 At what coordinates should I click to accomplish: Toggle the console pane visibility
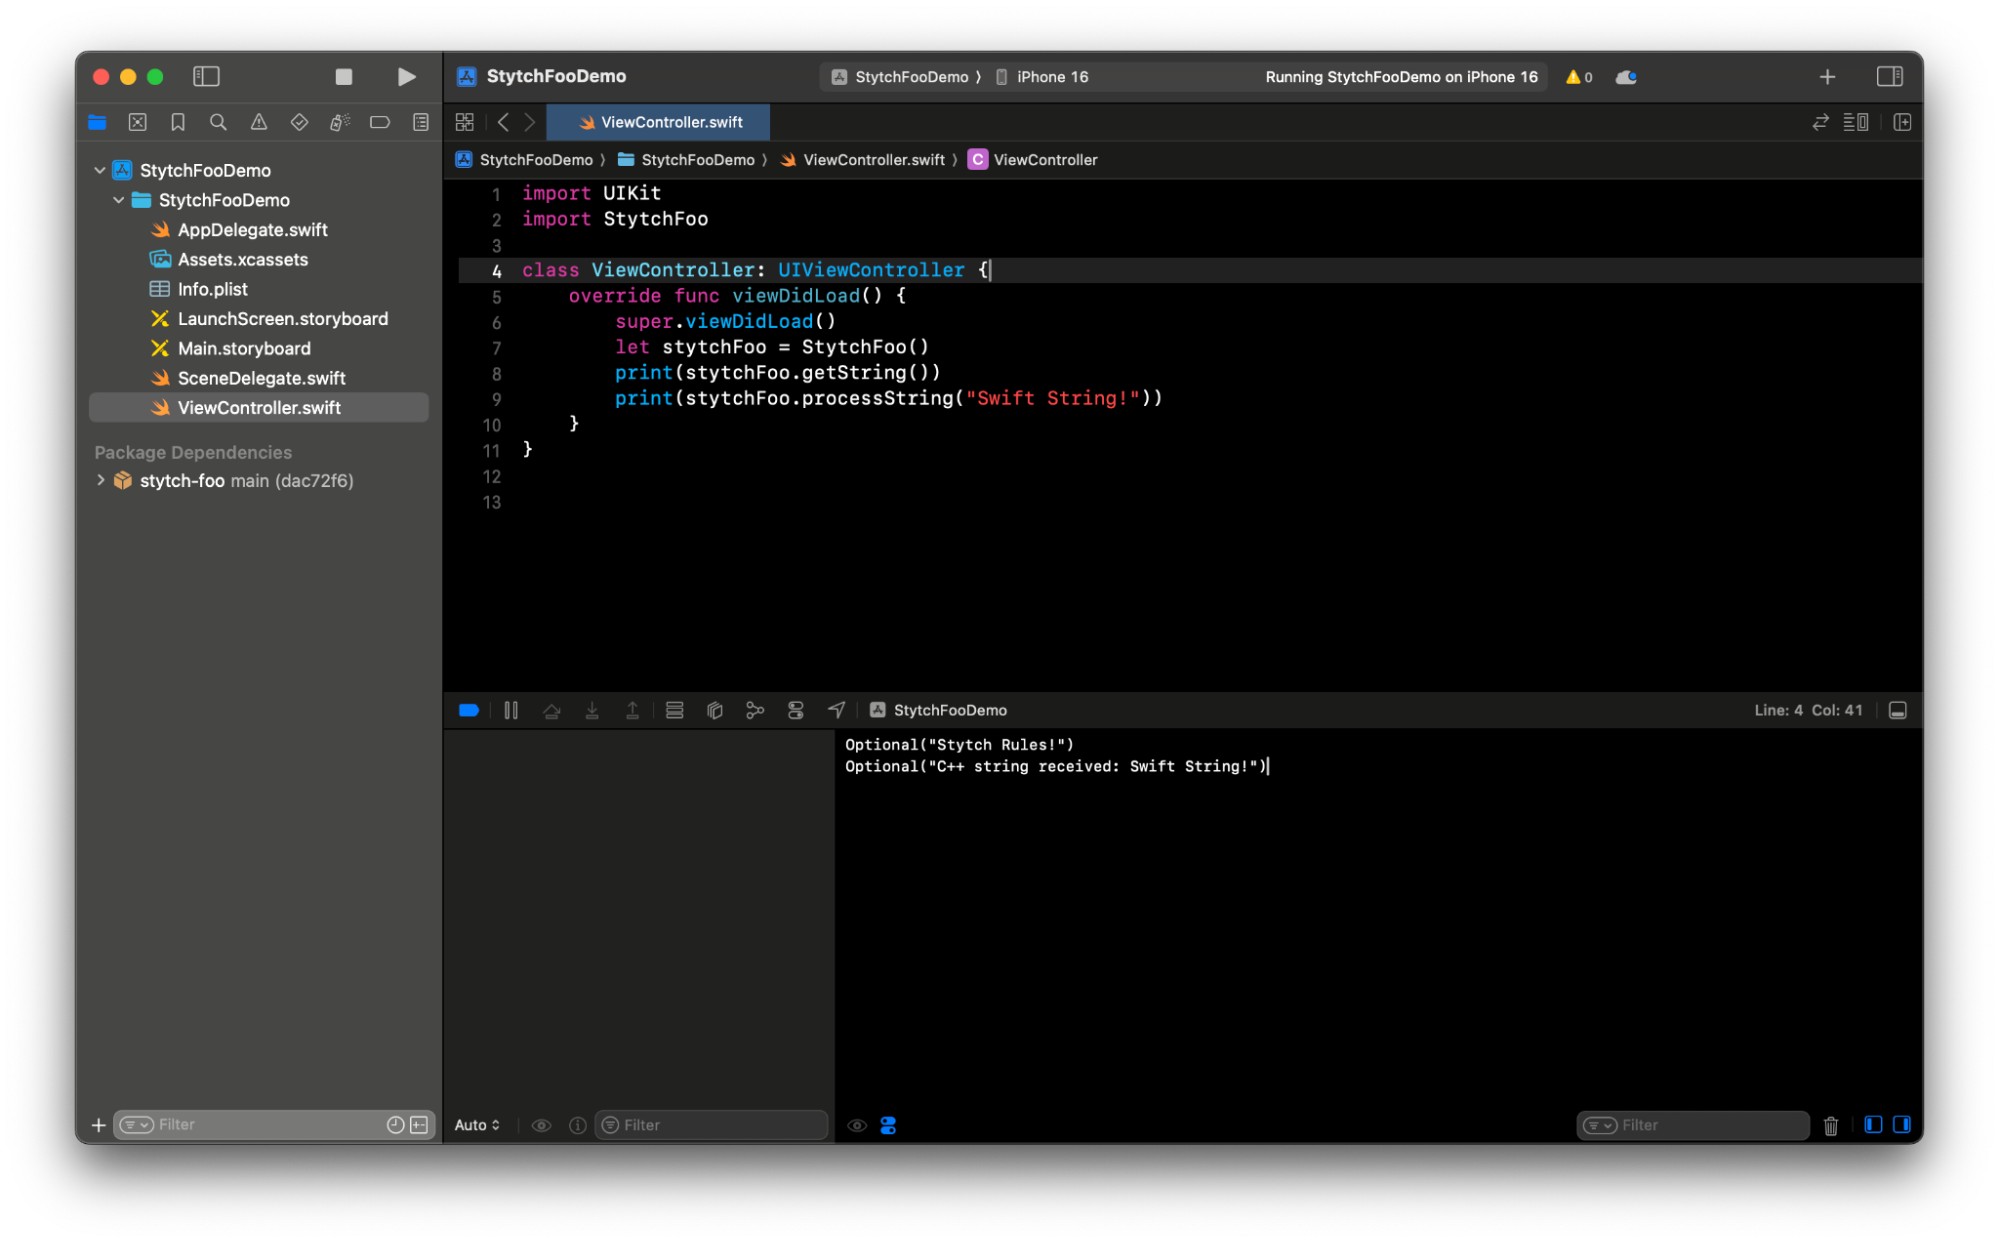click(1901, 1125)
